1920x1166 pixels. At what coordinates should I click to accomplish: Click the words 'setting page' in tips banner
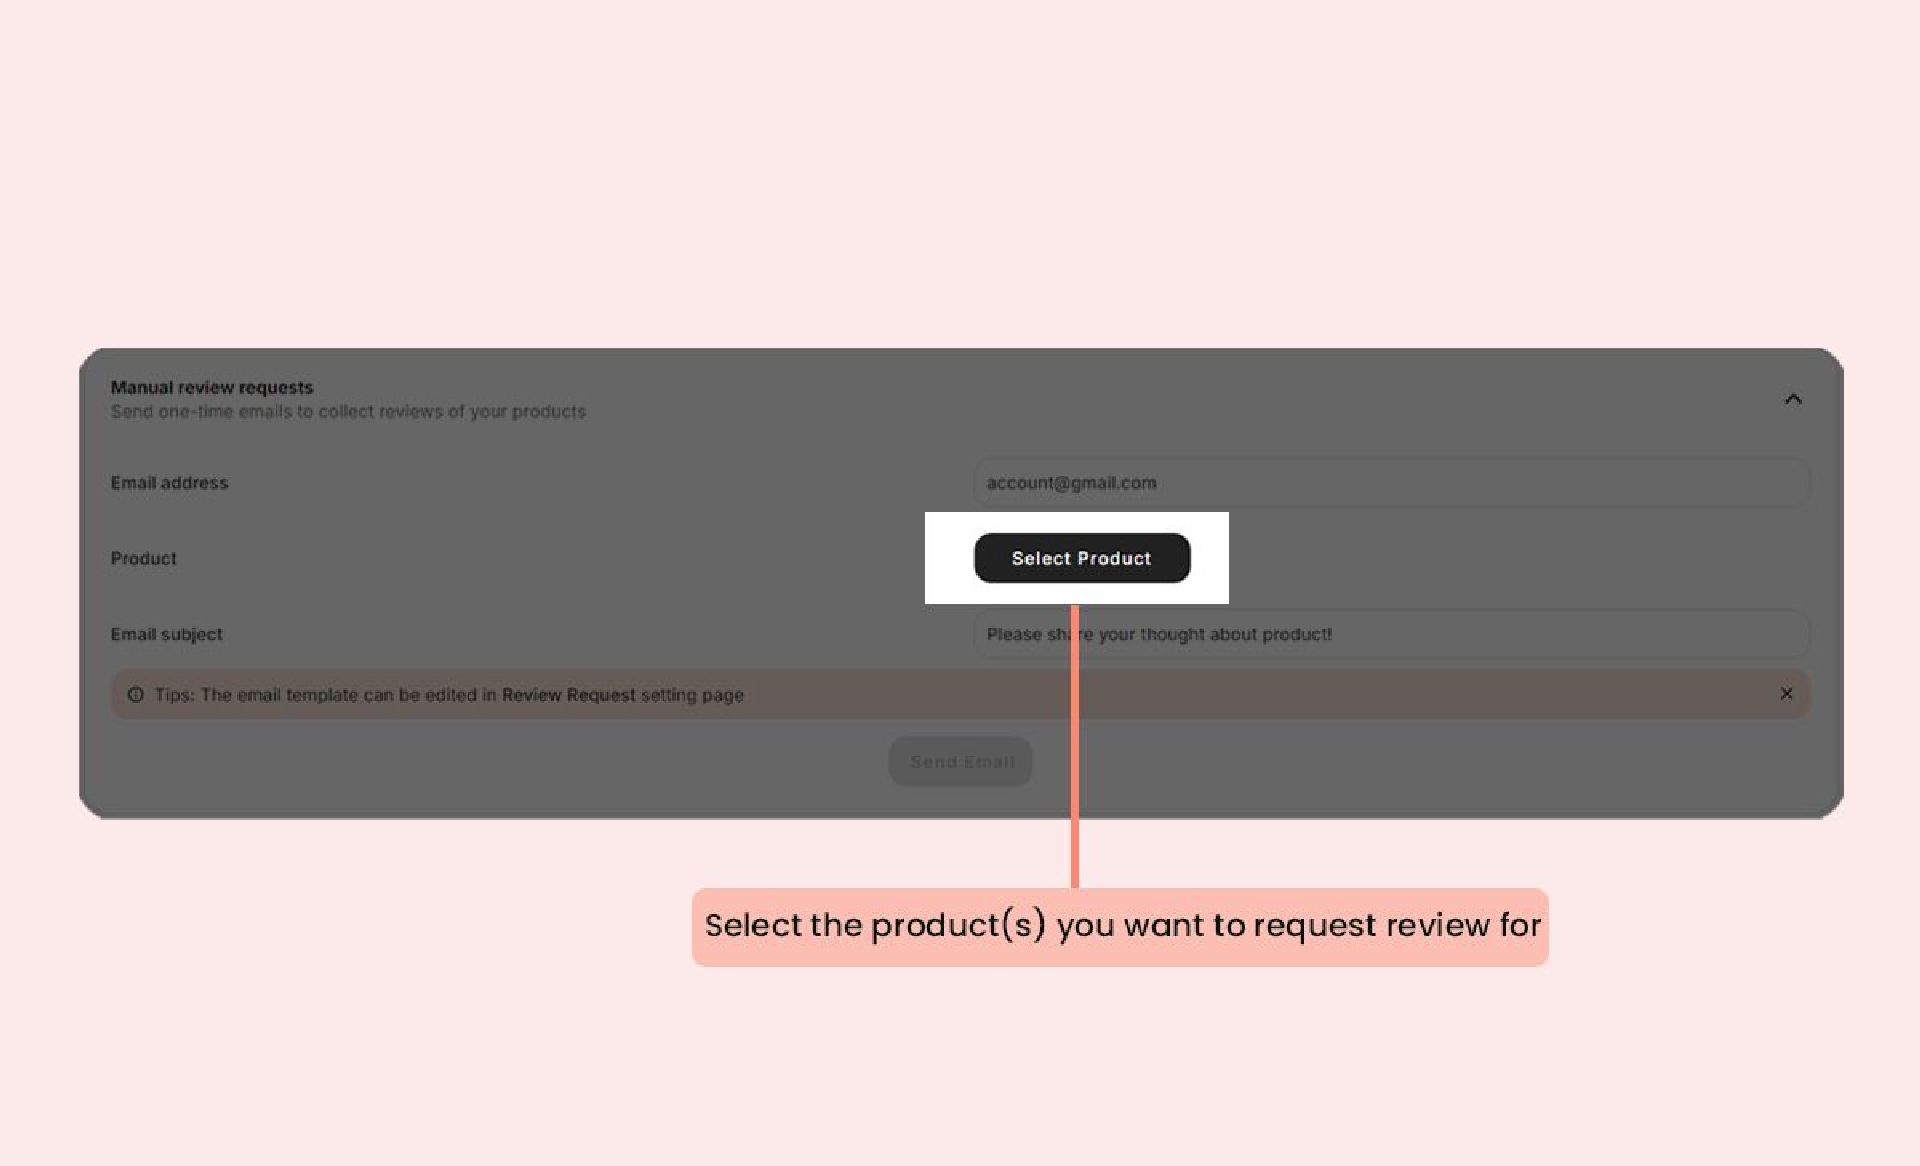[692, 694]
